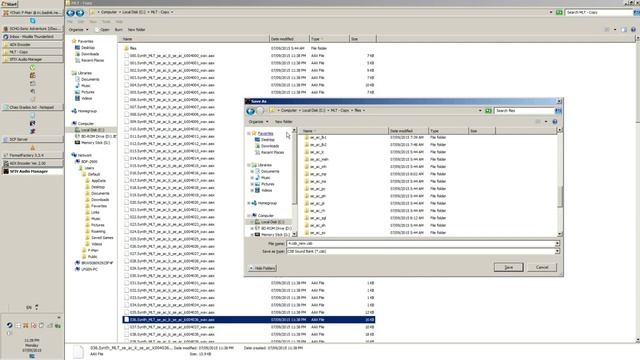Click the Search box in Save As

(524, 111)
